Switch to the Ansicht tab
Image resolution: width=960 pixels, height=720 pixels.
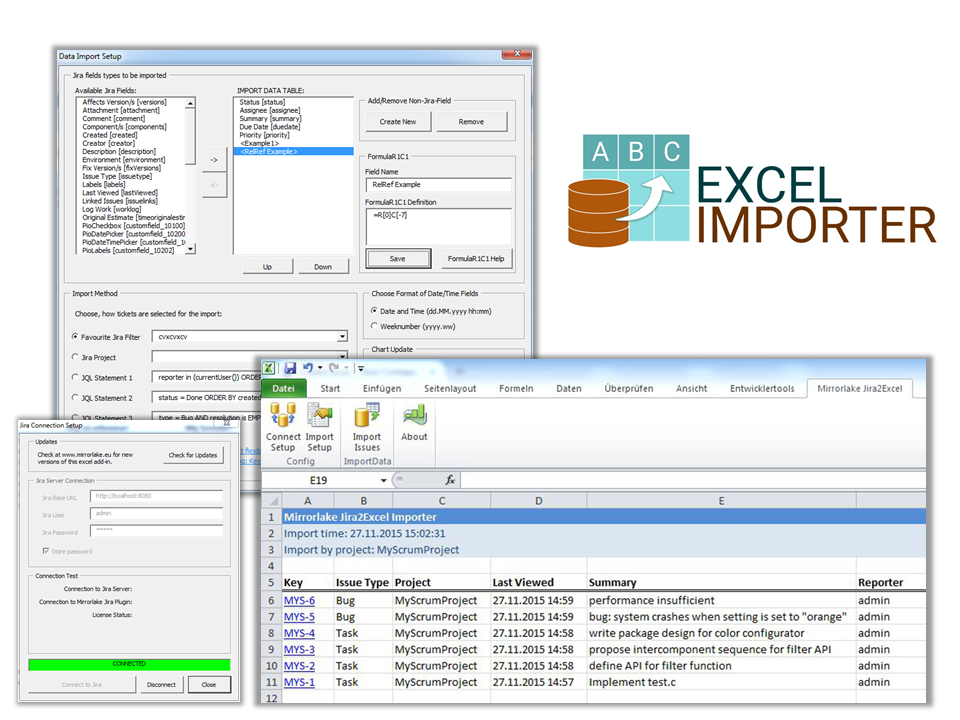click(x=692, y=388)
